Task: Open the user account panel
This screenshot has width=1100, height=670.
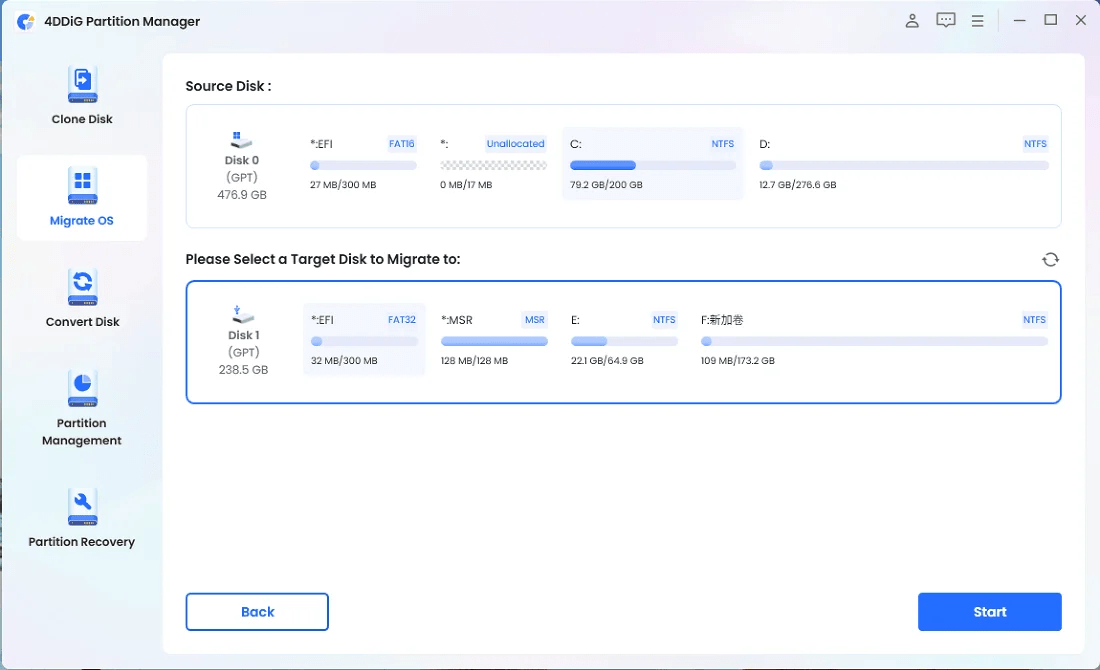Action: [911, 19]
